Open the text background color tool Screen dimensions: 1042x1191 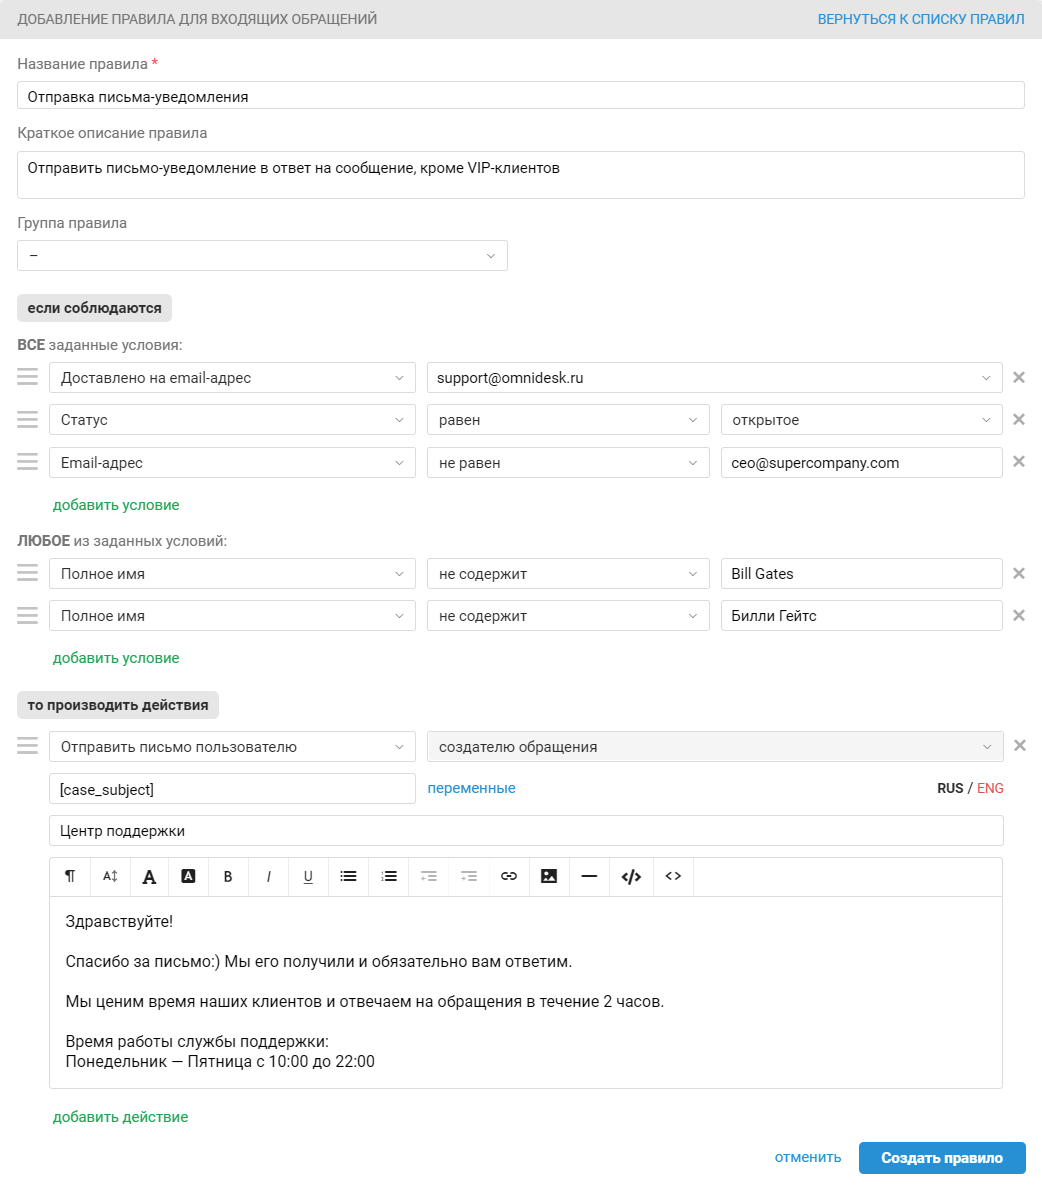click(x=188, y=877)
